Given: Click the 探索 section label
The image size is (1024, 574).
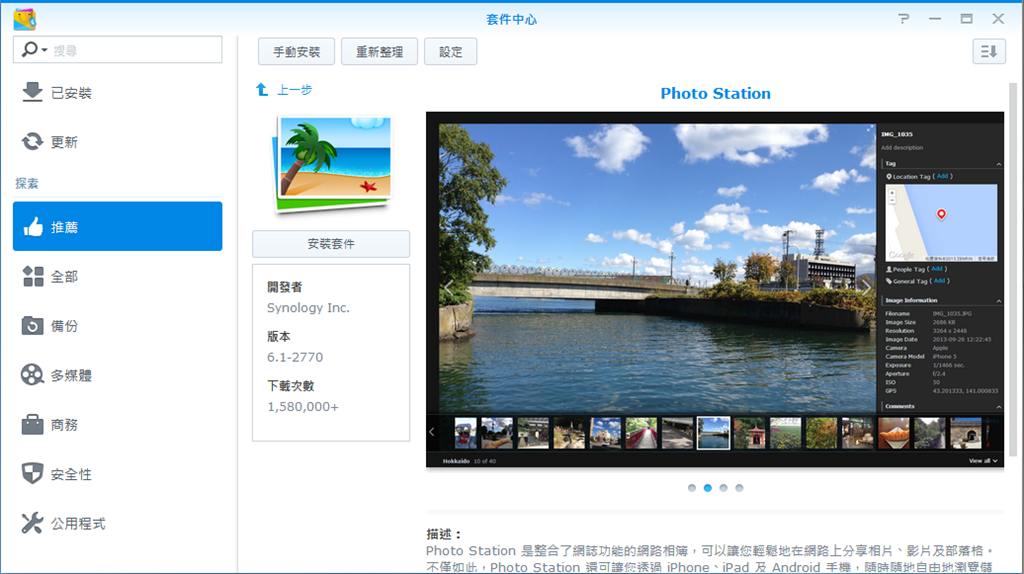Looking at the screenshot, I should pyautogui.click(x=27, y=183).
